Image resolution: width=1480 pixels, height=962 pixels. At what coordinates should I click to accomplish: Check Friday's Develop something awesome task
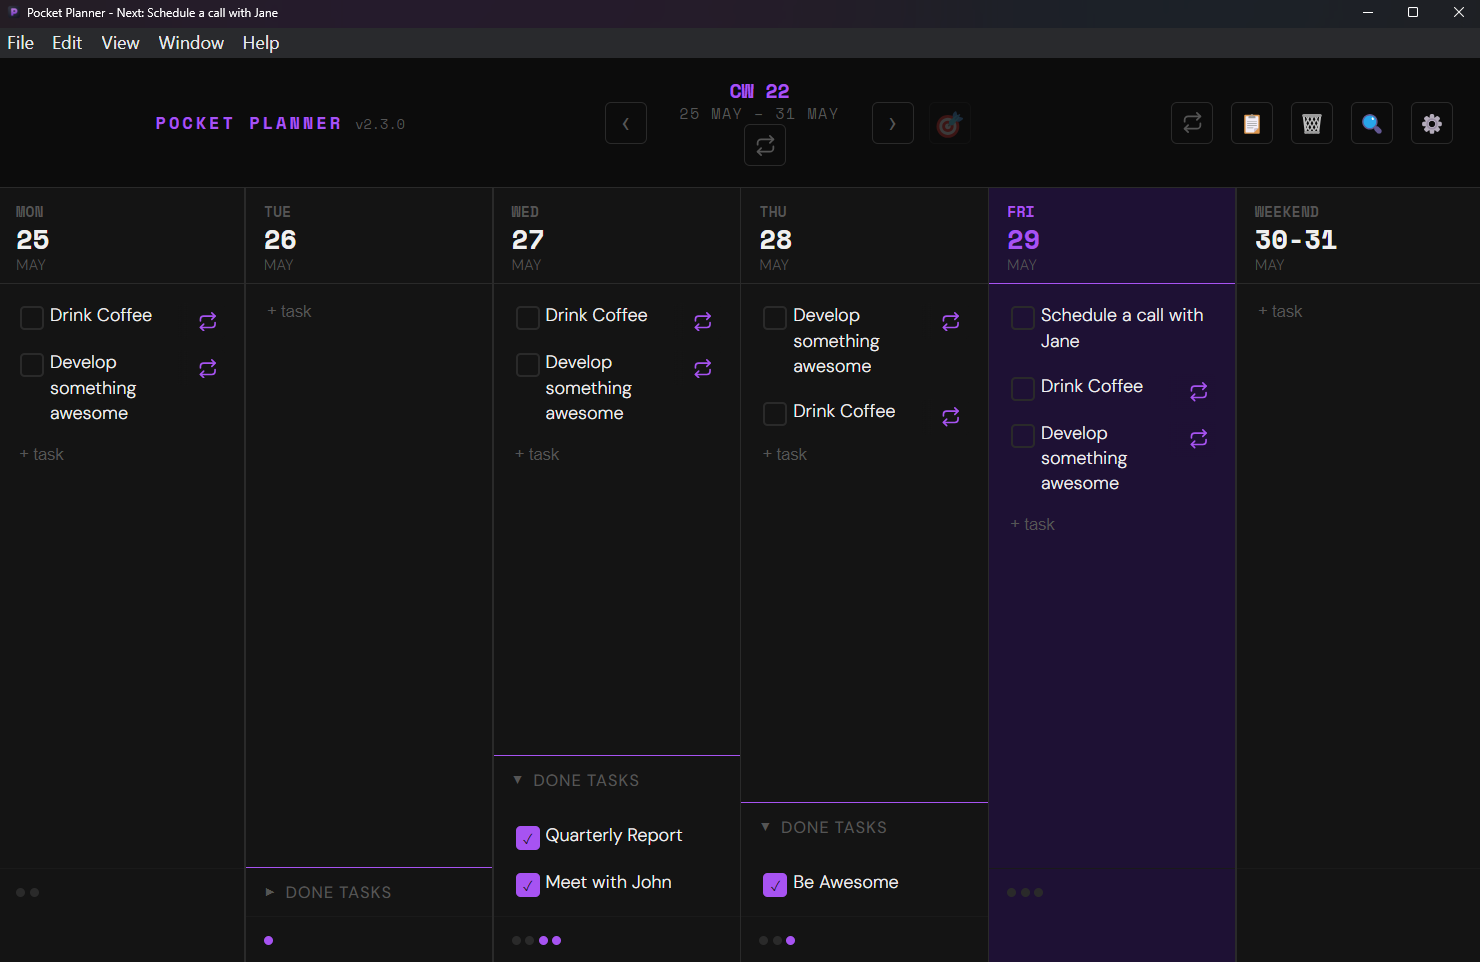click(x=1023, y=436)
